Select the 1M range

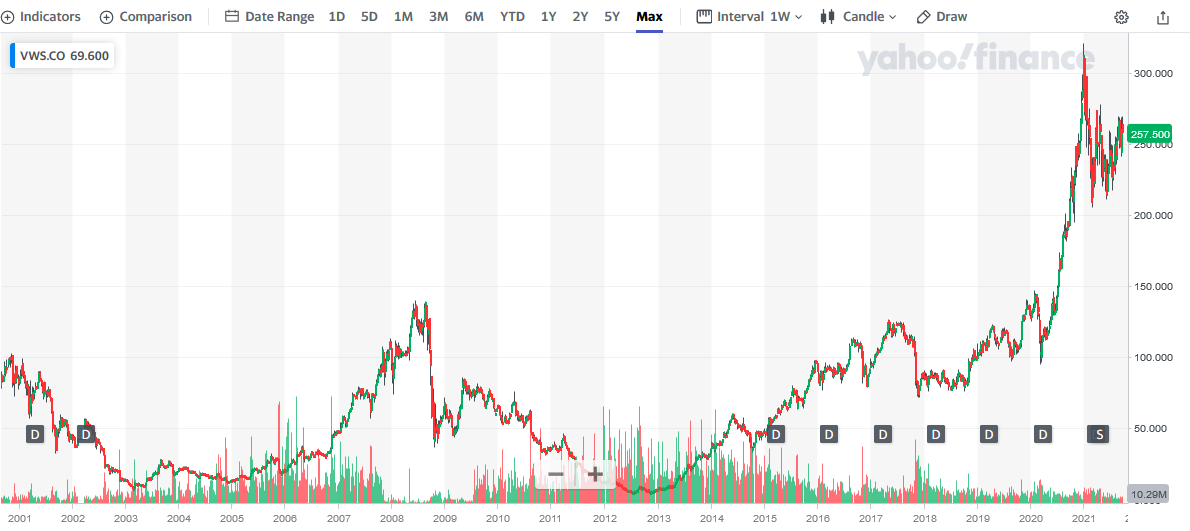[x=403, y=17]
